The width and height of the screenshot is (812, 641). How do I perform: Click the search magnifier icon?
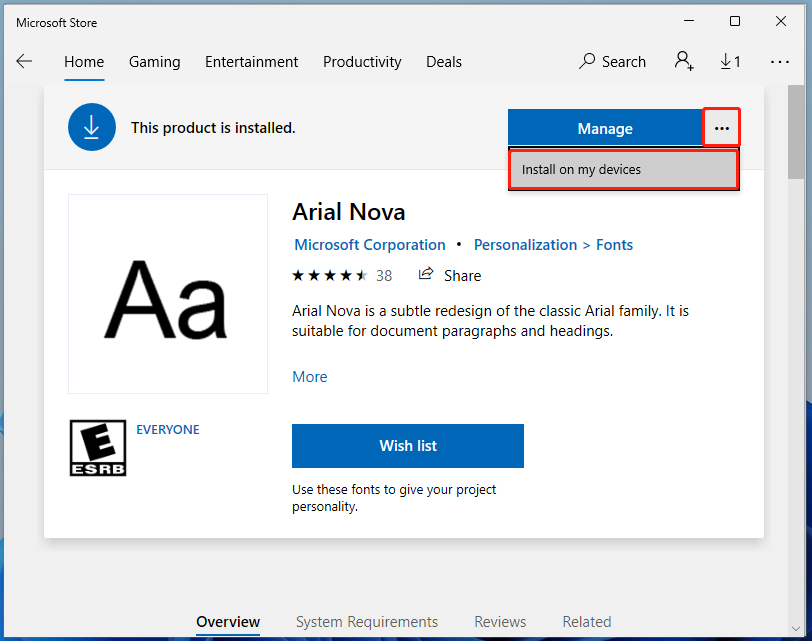[x=587, y=61]
